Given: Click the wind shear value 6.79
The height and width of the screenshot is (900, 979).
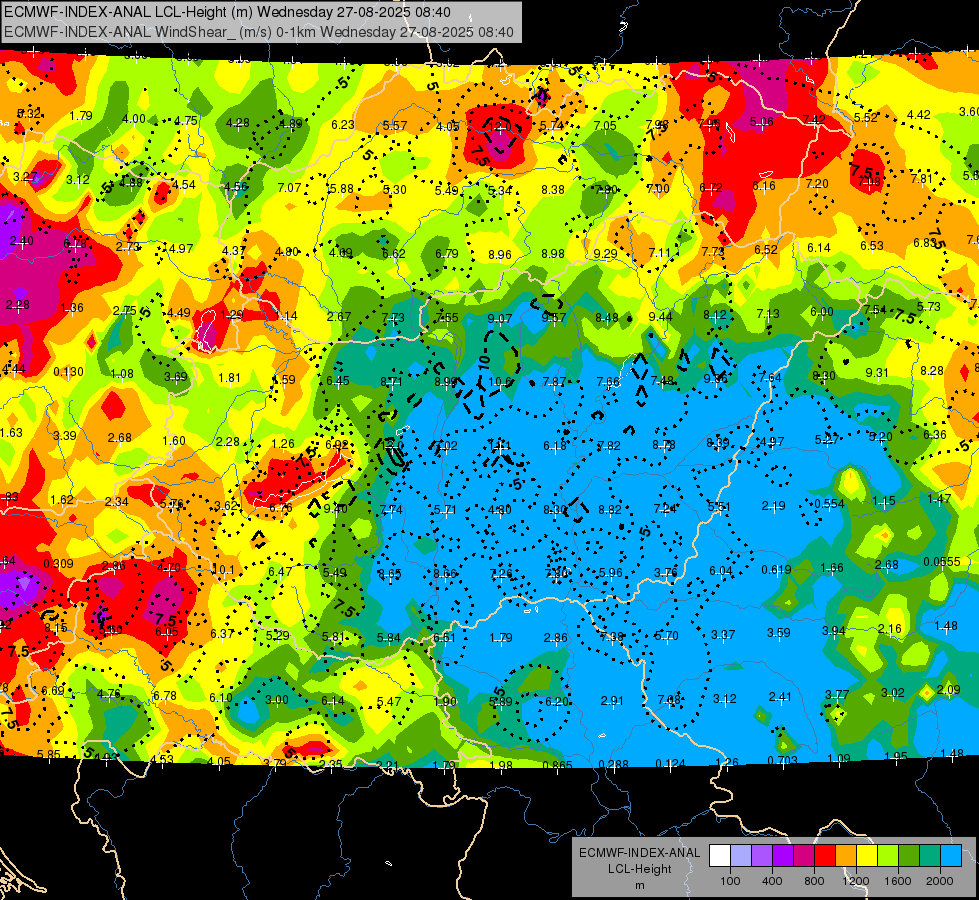Looking at the screenshot, I should [x=447, y=254].
